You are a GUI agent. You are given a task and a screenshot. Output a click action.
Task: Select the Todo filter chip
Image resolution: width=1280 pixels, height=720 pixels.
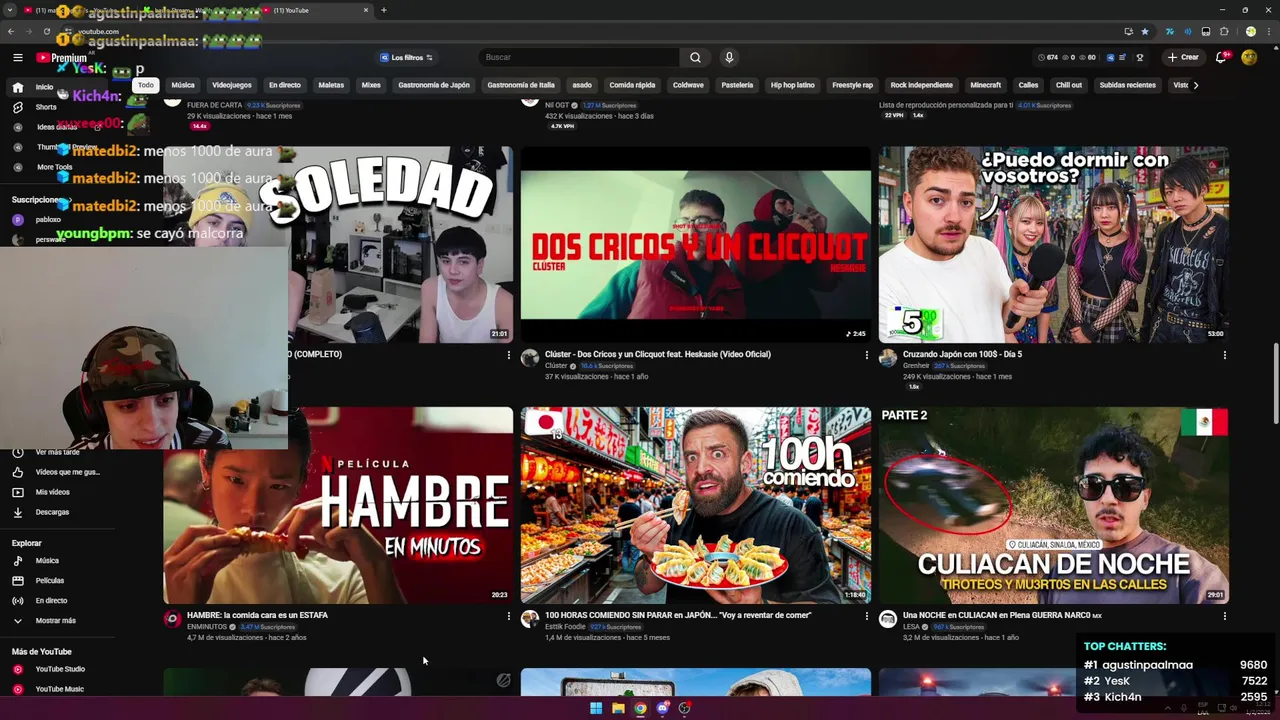pyautogui.click(x=146, y=85)
